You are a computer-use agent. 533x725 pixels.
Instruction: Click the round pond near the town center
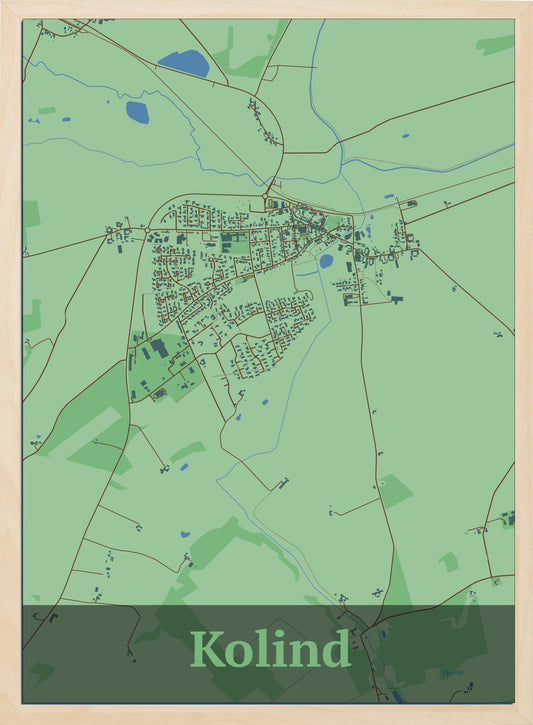pos(326,261)
